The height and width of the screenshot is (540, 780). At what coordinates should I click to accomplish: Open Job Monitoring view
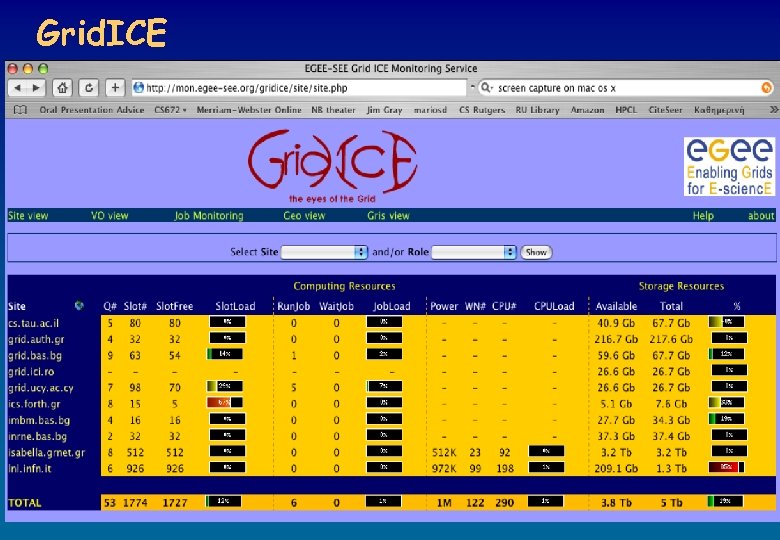(x=208, y=216)
